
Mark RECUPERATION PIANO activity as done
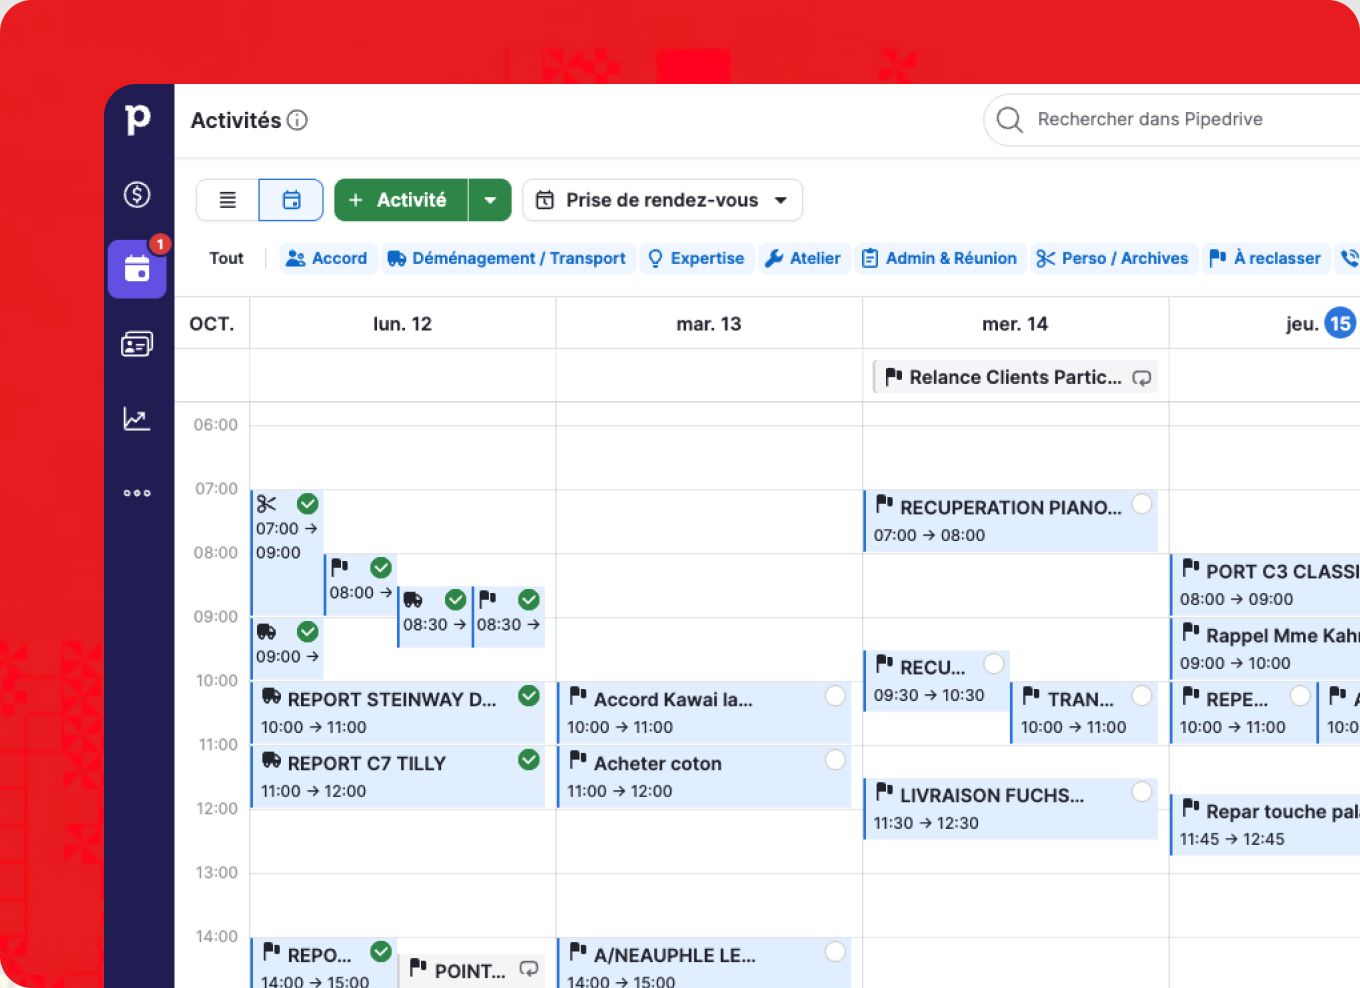tap(1141, 503)
